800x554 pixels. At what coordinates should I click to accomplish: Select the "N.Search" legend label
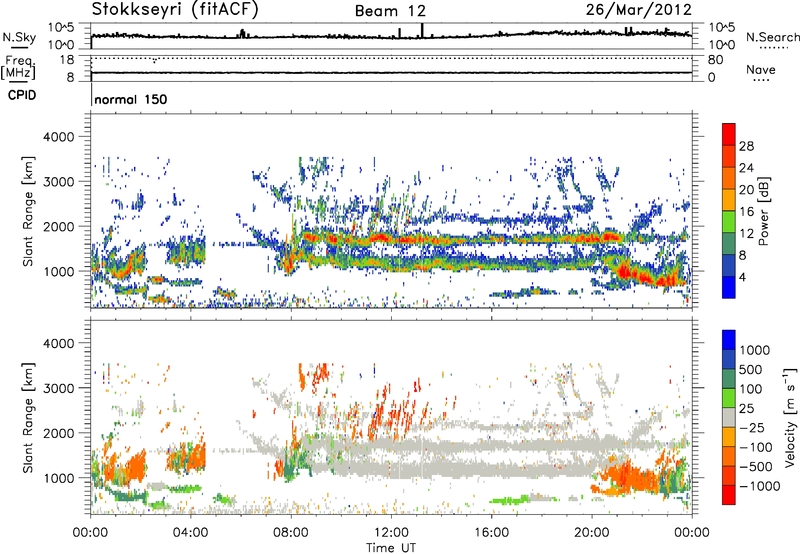coord(772,37)
